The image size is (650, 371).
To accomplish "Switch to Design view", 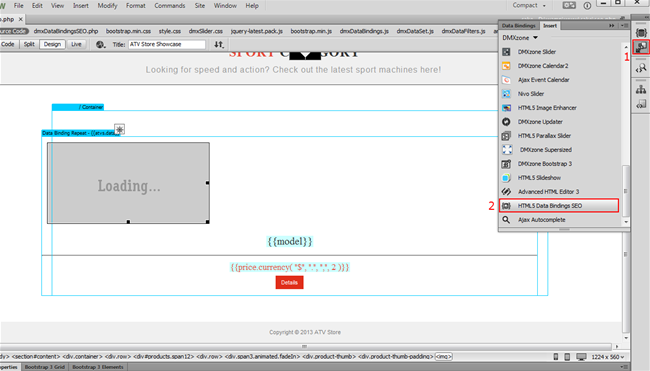I will tap(52, 44).
